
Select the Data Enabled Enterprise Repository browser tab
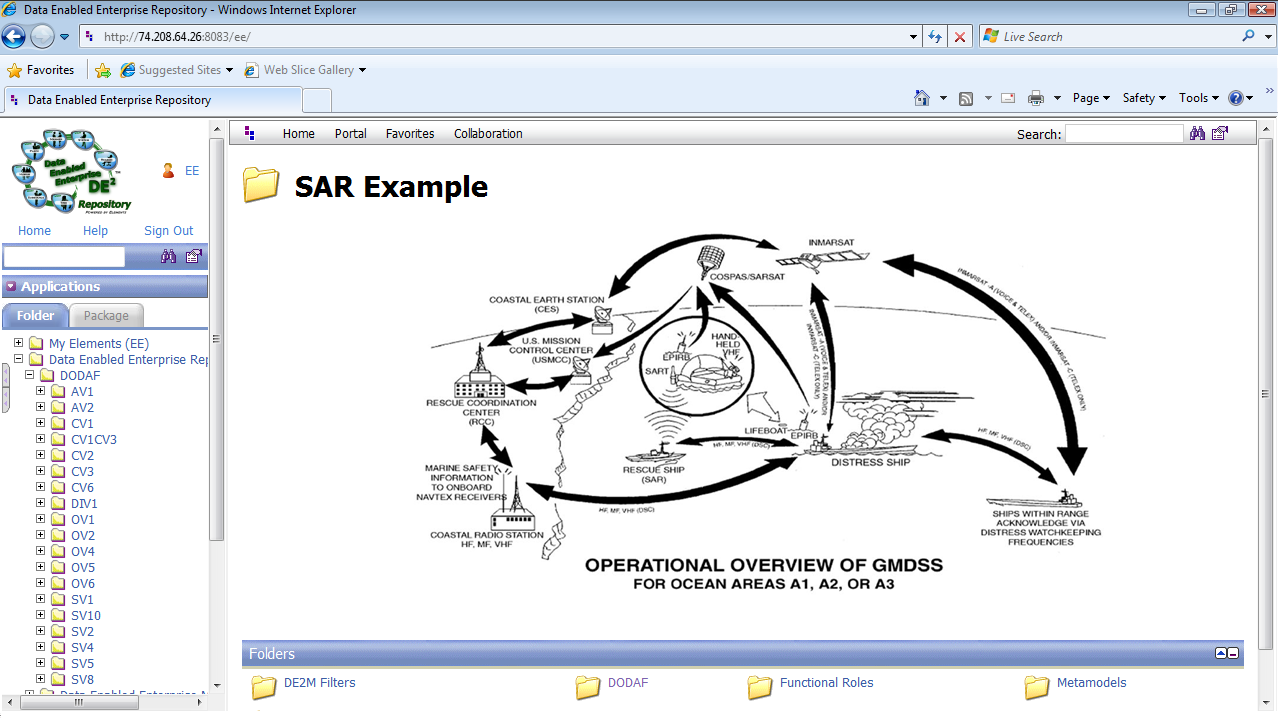pyautogui.click(x=153, y=100)
